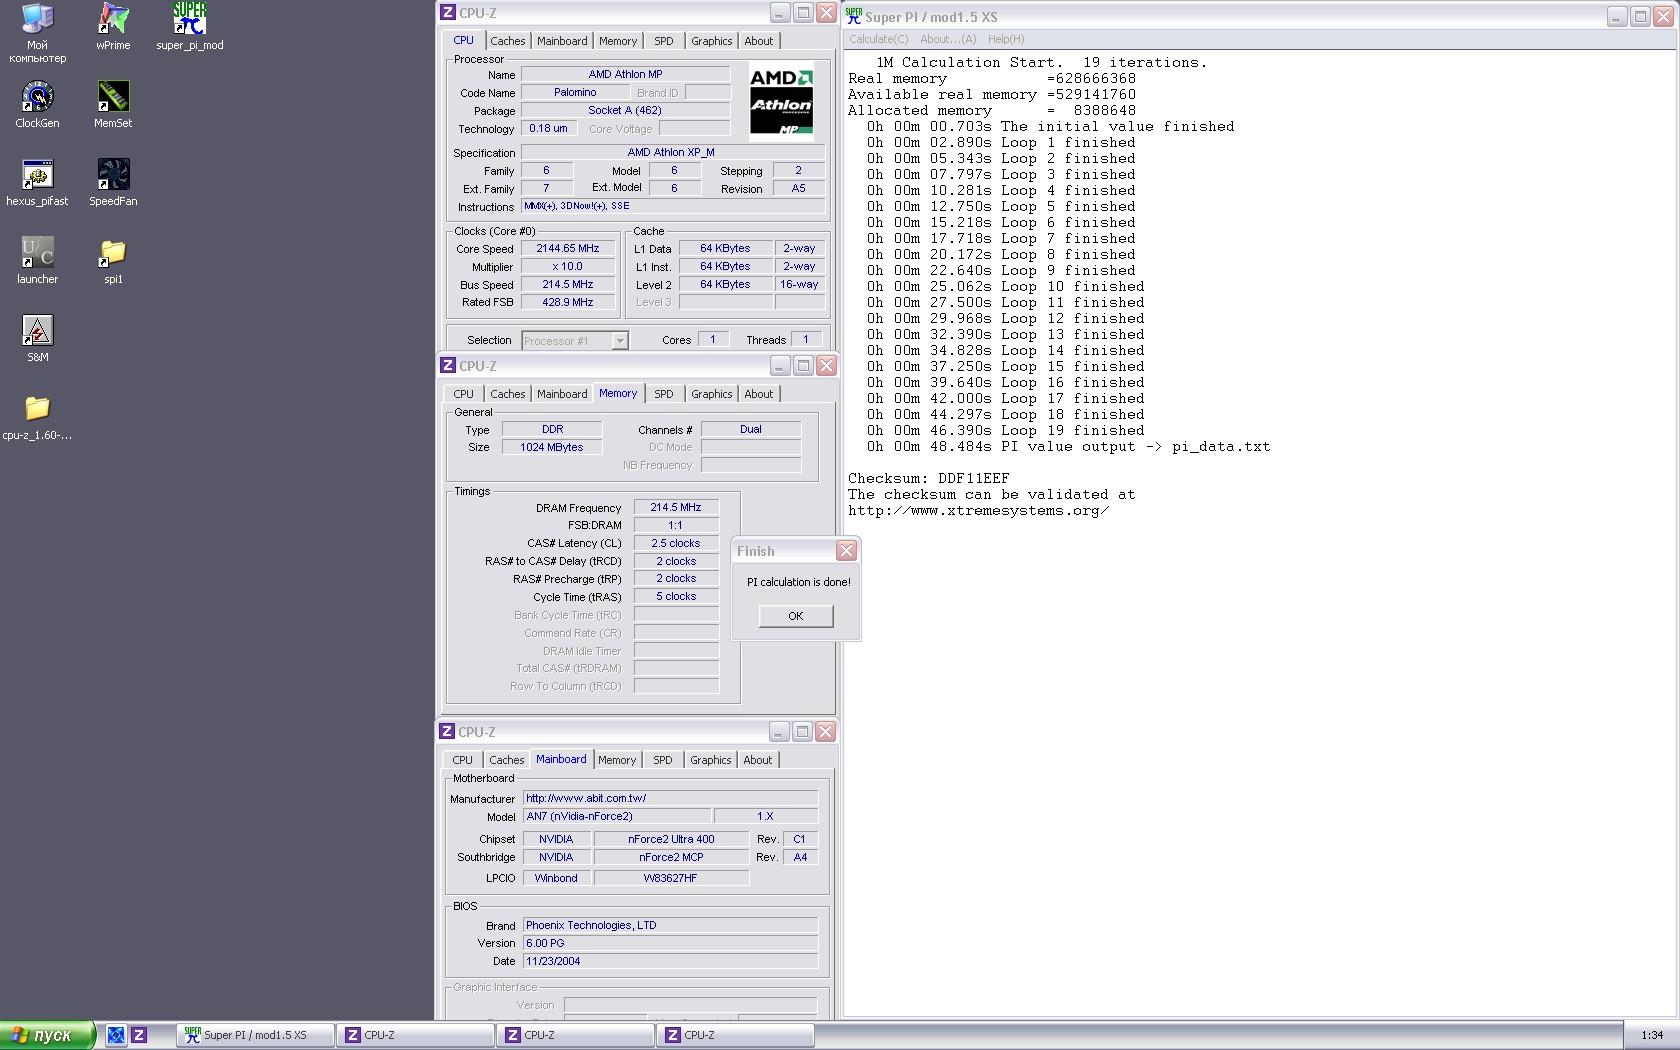Click the Mainboard CPU-Z window title icon

click(x=447, y=732)
